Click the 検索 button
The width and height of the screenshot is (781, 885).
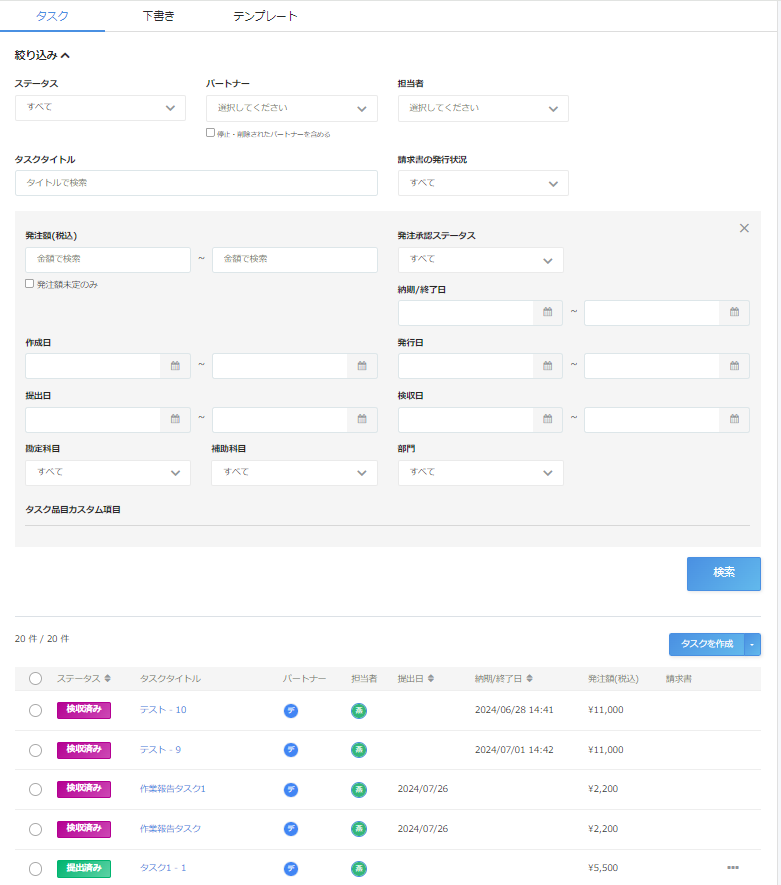723,573
